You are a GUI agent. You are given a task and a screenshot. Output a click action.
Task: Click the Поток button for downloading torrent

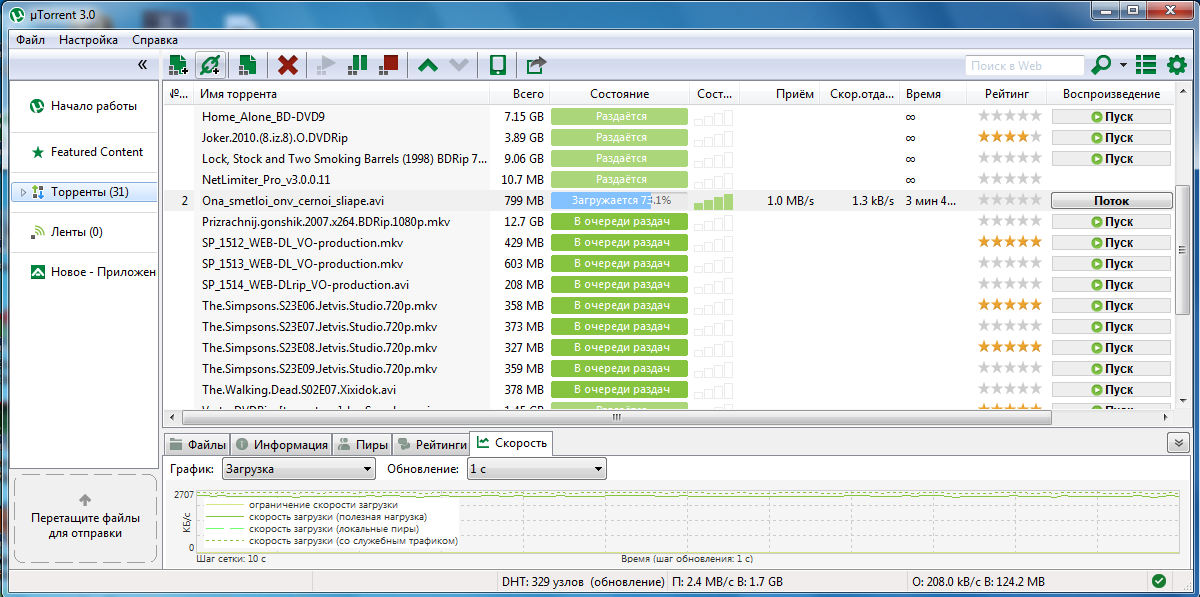(1110, 201)
